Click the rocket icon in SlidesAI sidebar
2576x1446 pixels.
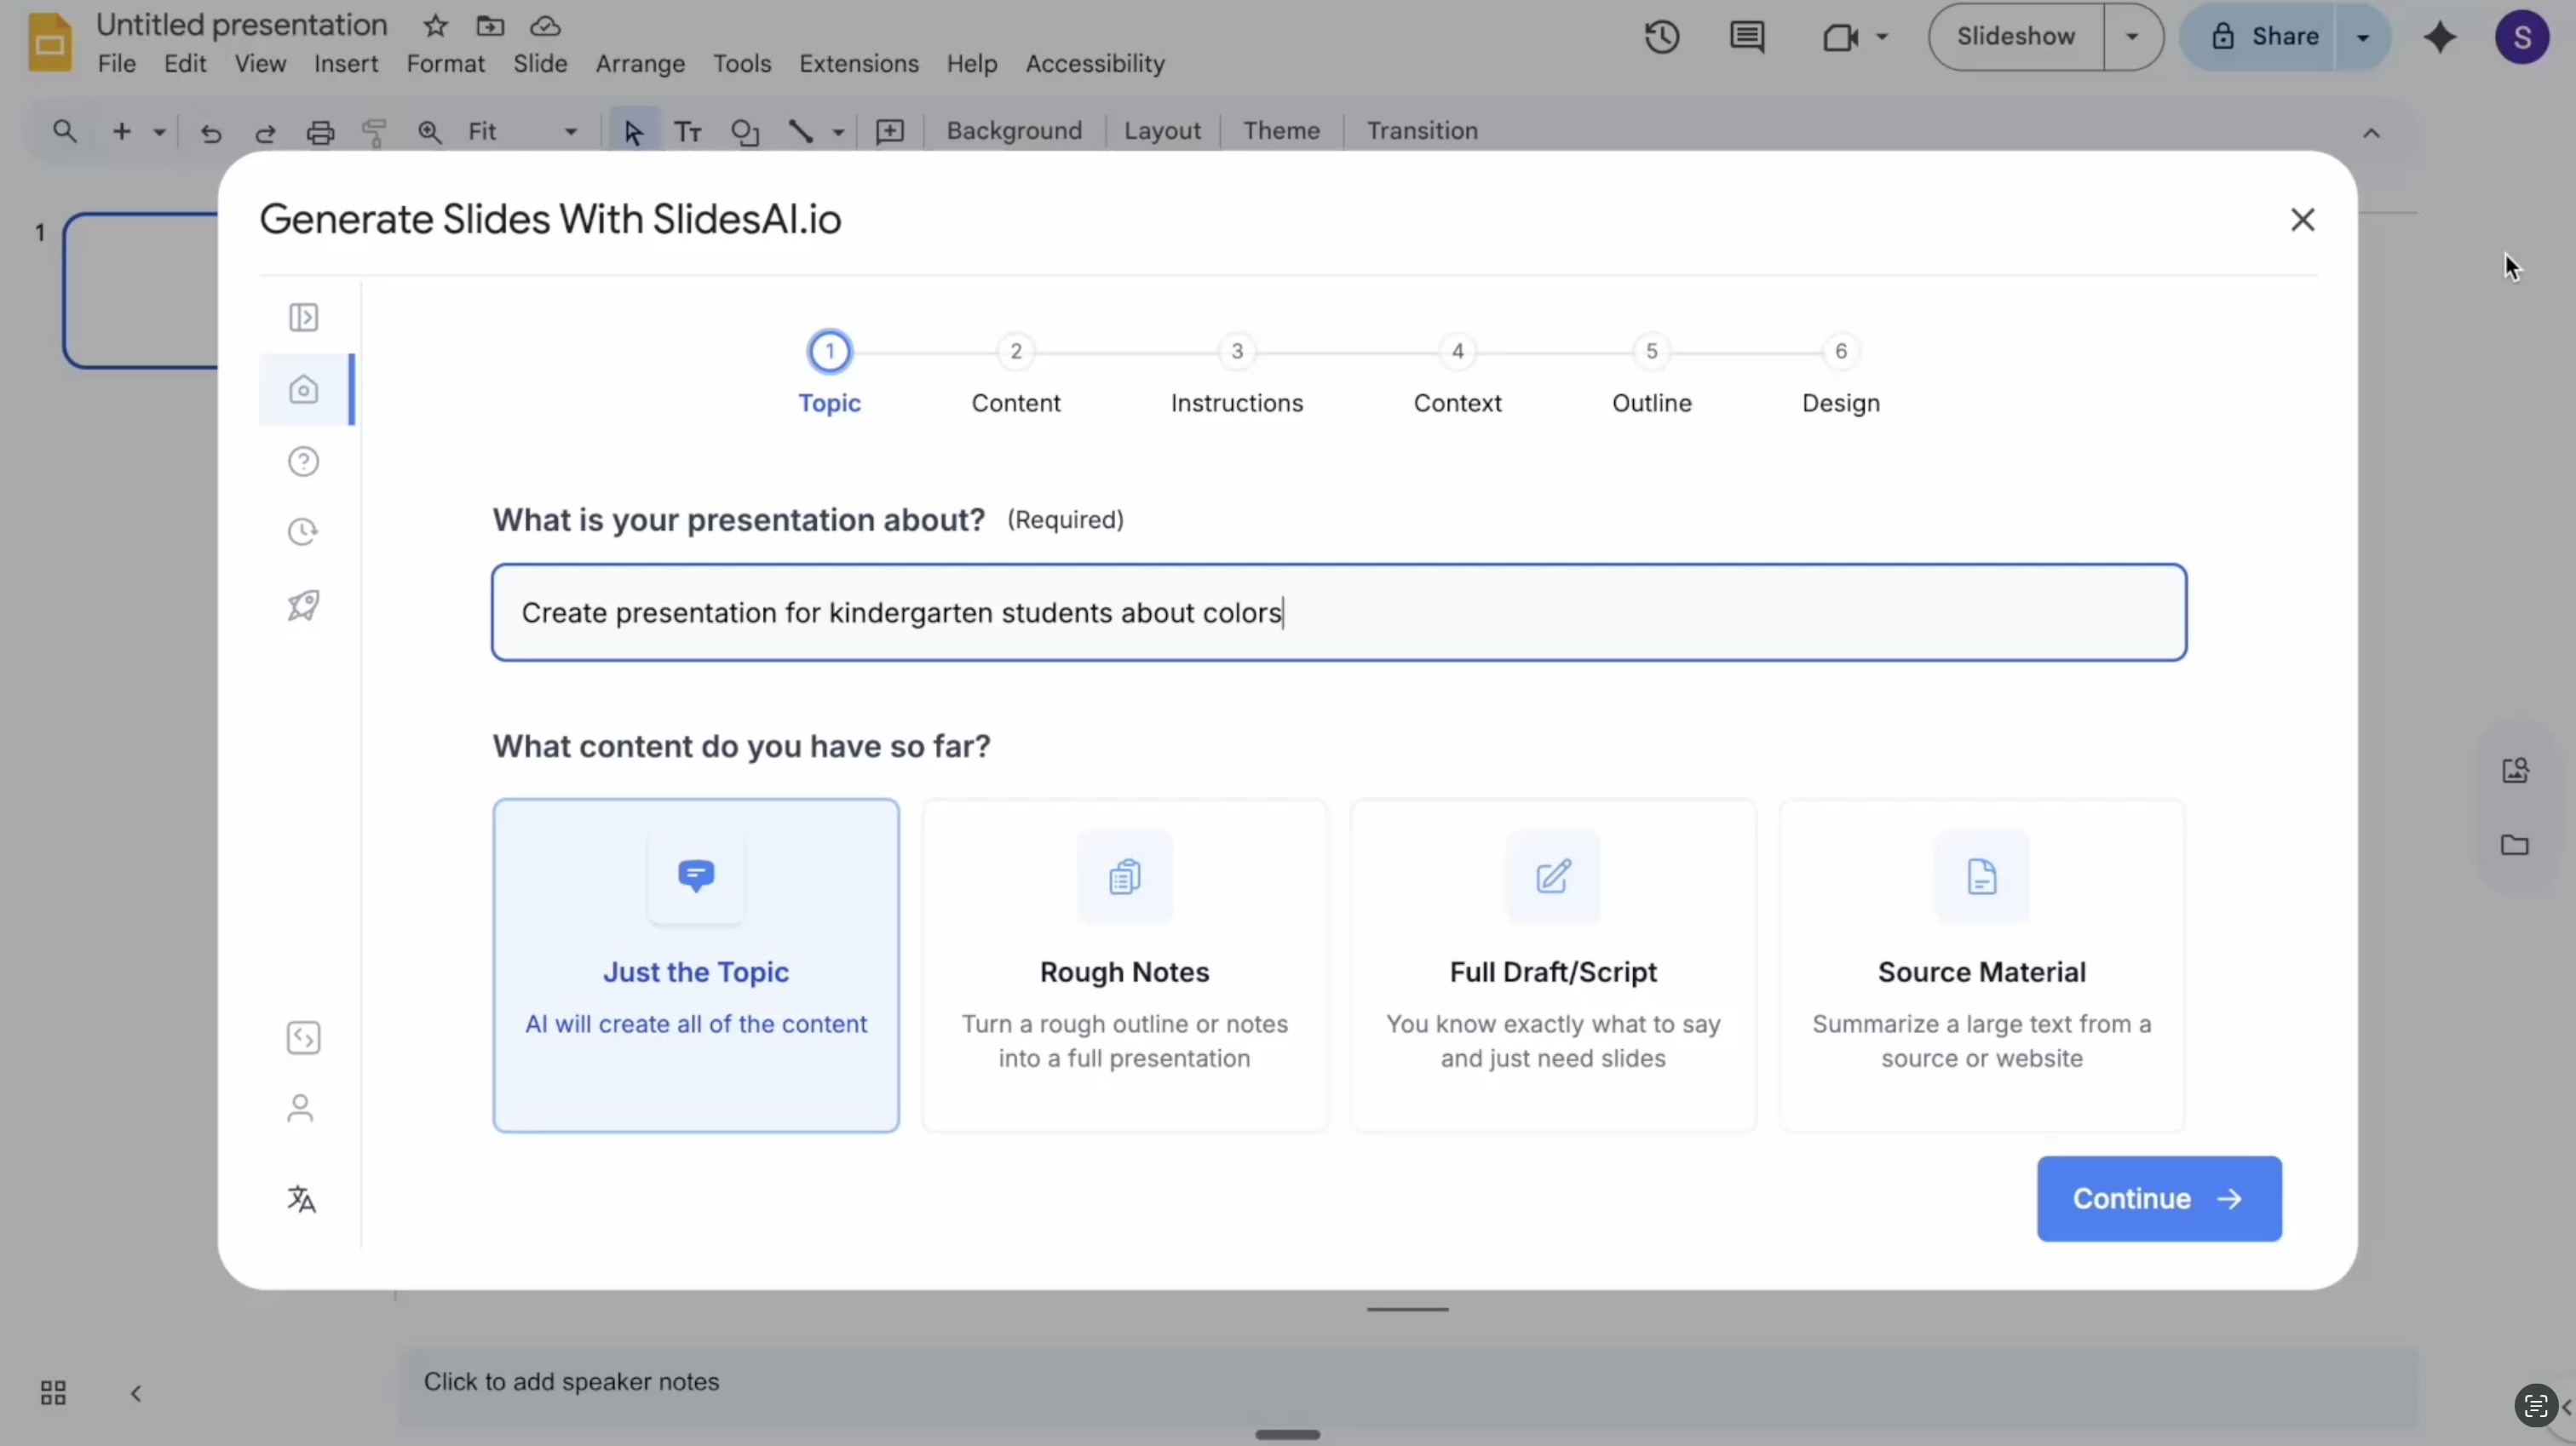point(304,605)
